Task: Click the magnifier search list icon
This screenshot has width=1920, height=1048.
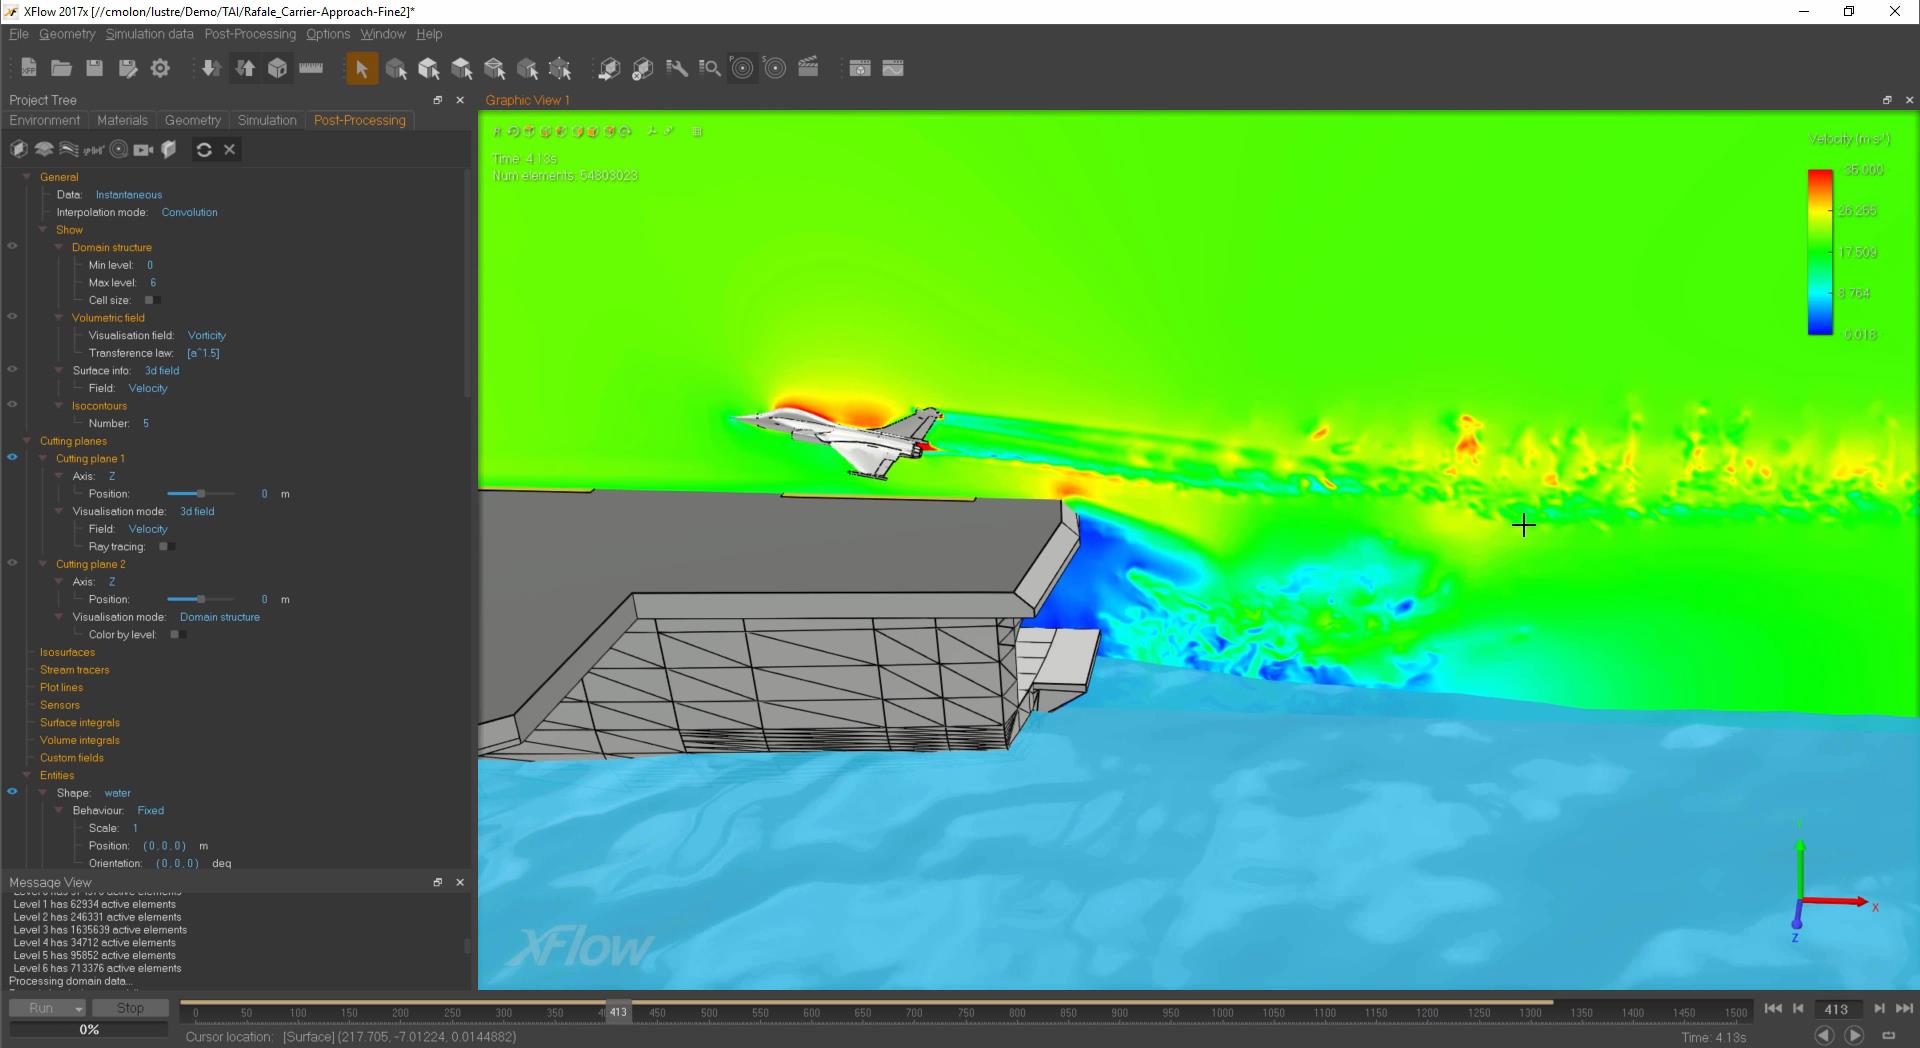Action: (x=709, y=68)
